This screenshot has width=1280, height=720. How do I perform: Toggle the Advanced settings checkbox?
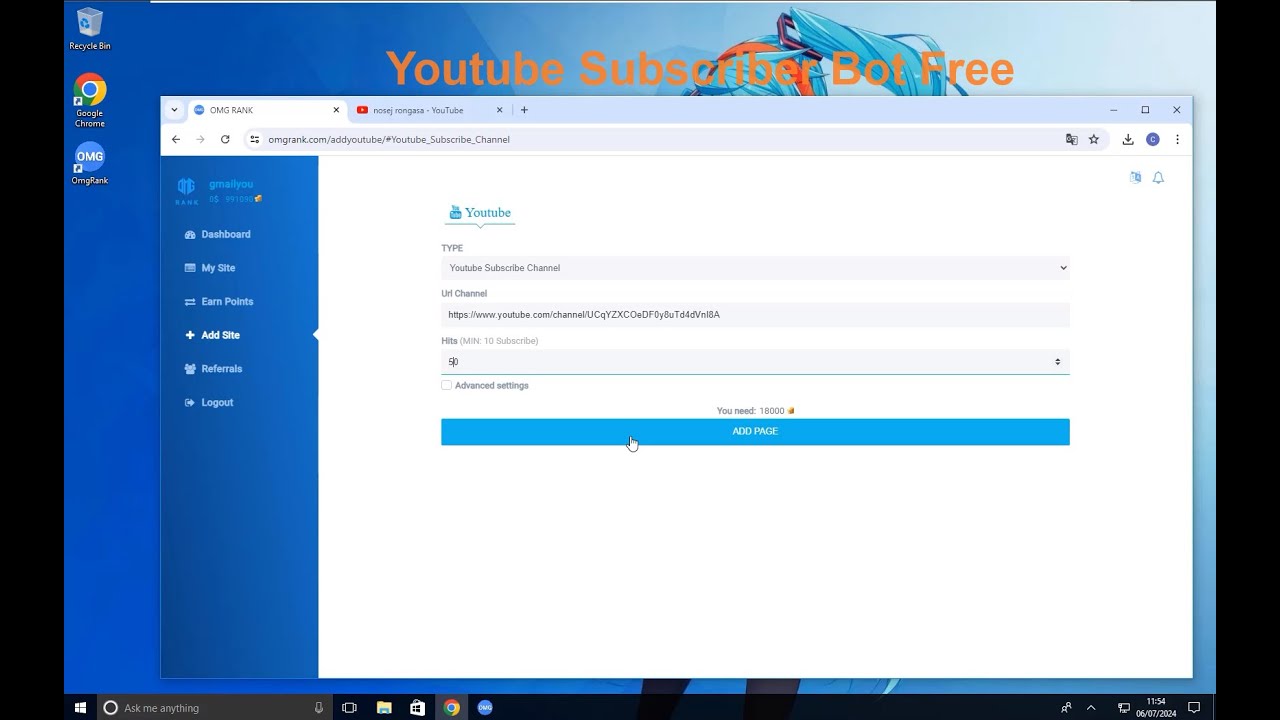[x=446, y=385]
